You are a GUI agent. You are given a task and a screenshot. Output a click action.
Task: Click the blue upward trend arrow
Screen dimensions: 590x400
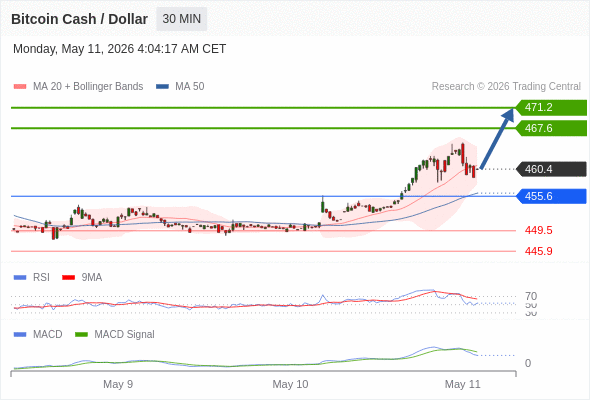[497, 138]
